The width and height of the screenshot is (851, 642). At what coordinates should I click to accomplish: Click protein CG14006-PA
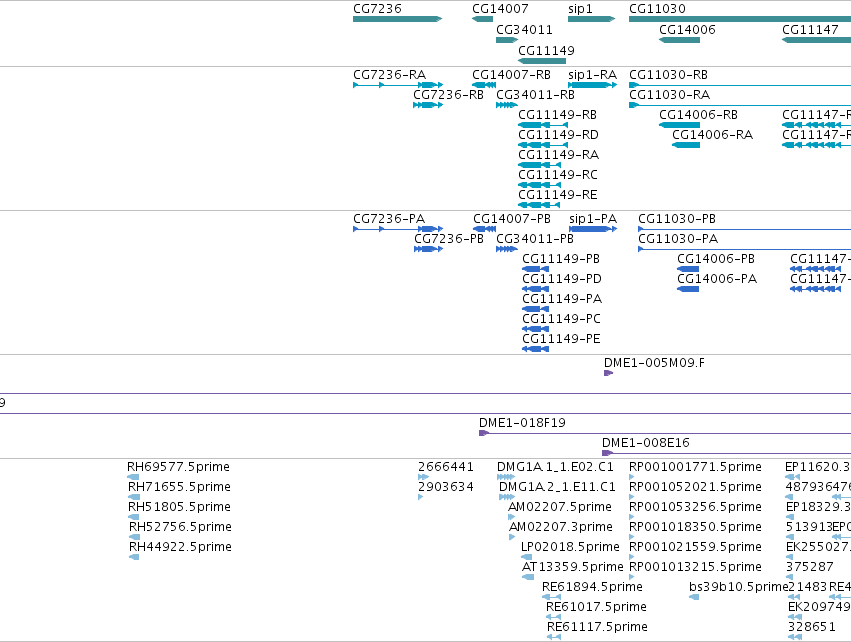pos(688,289)
